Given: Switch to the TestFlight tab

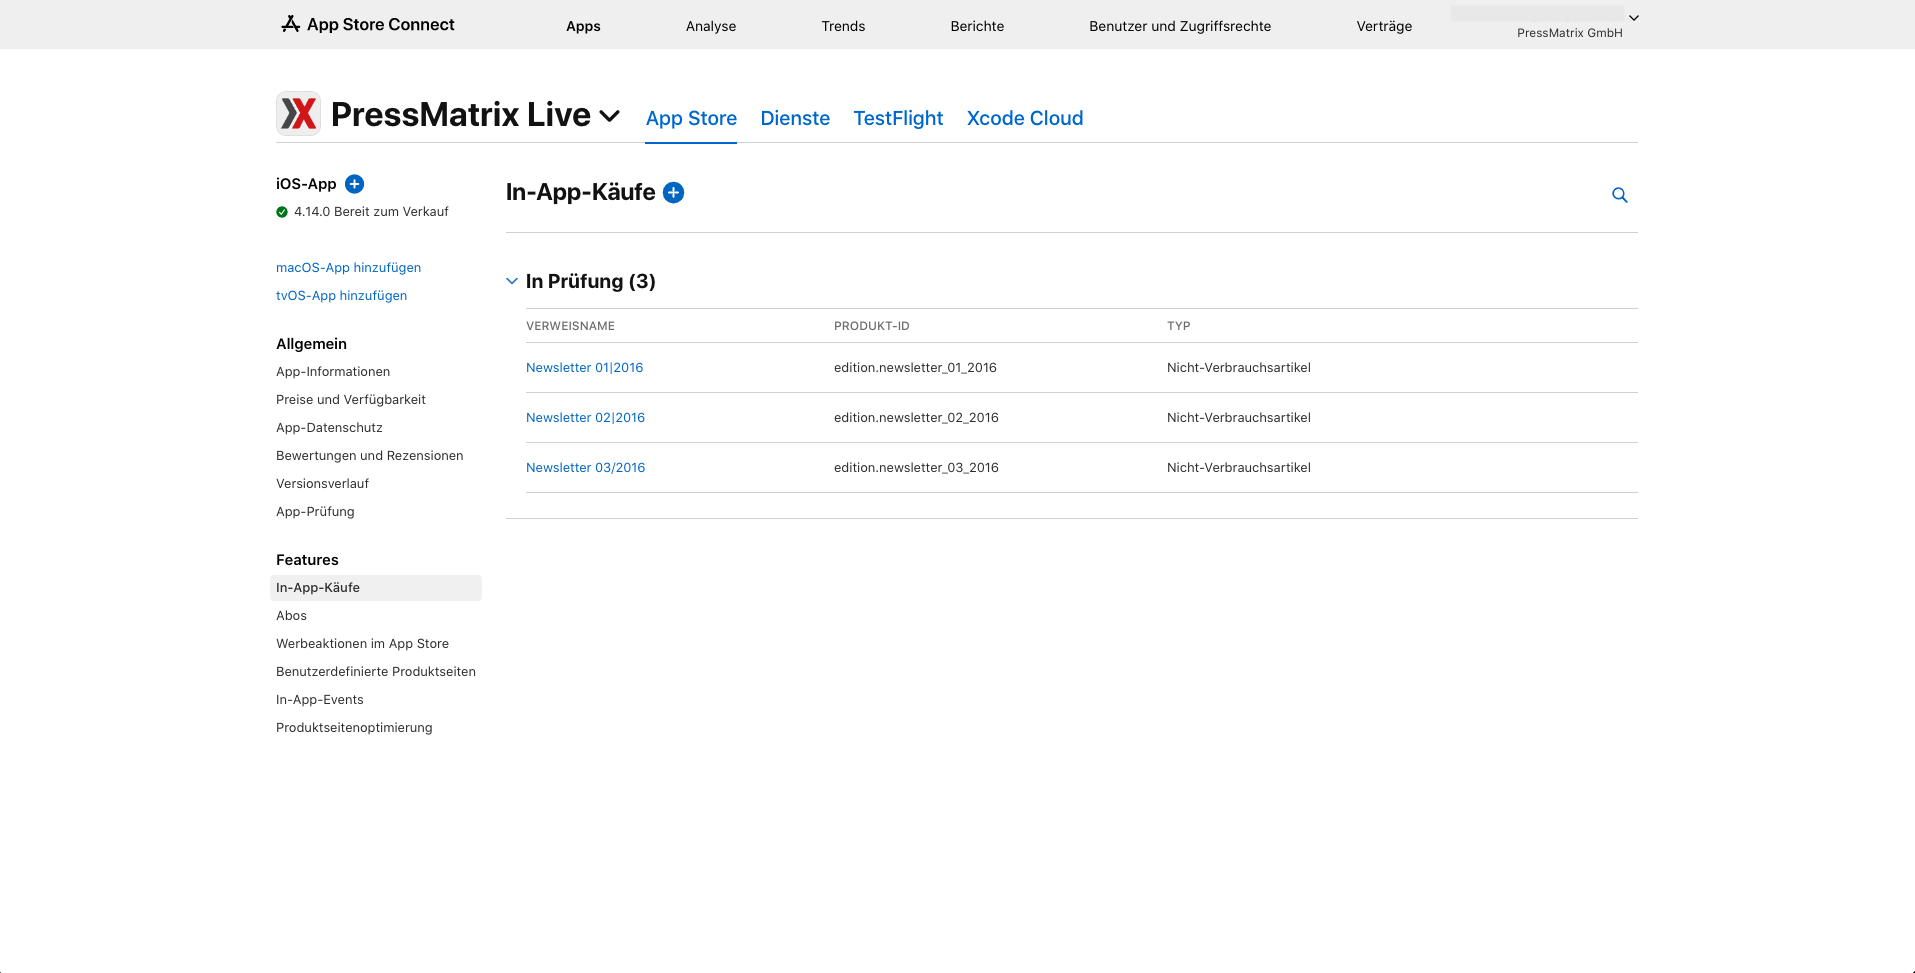Looking at the screenshot, I should [898, 118].
